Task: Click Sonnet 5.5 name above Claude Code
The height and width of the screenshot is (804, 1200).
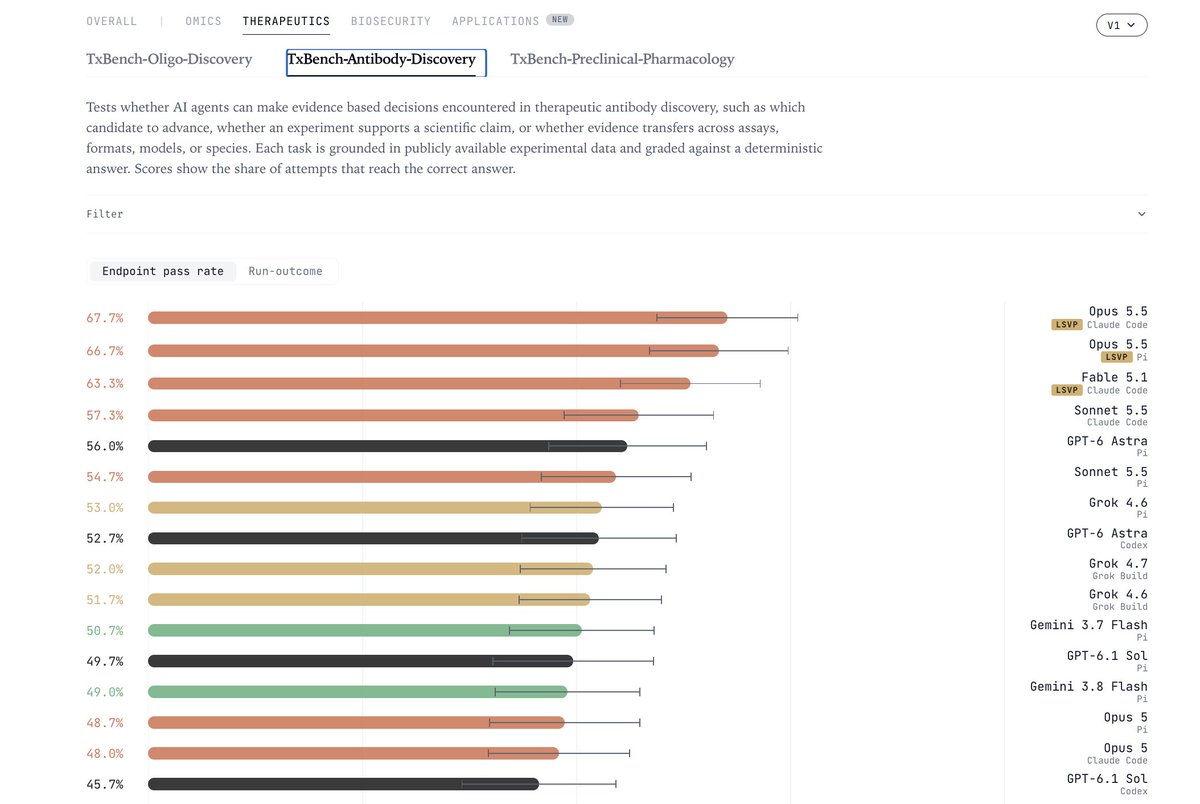Action: click(x=1111, y=410)
